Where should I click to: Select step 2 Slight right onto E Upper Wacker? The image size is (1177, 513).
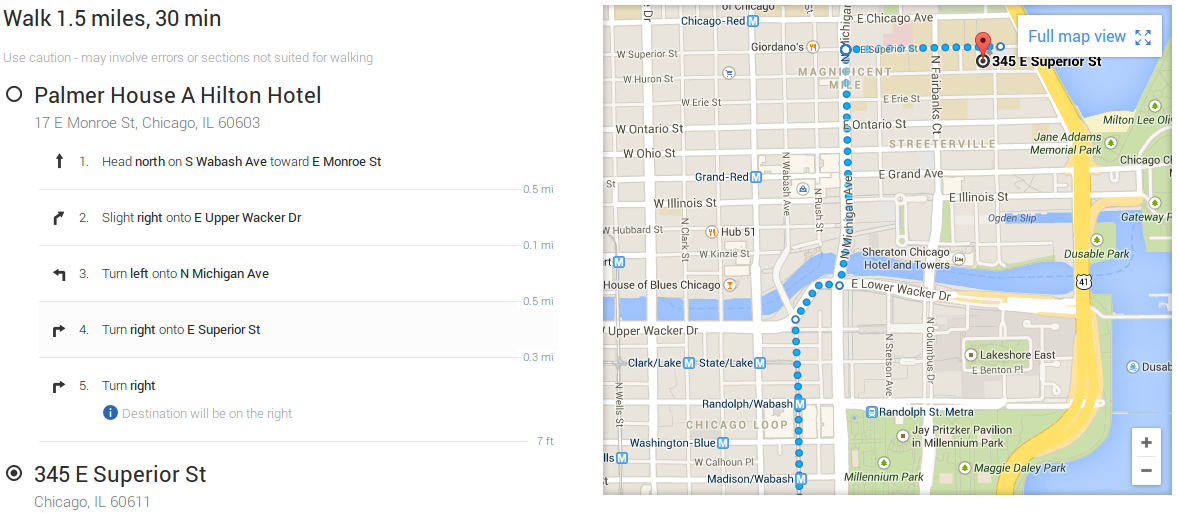[201, 218]
